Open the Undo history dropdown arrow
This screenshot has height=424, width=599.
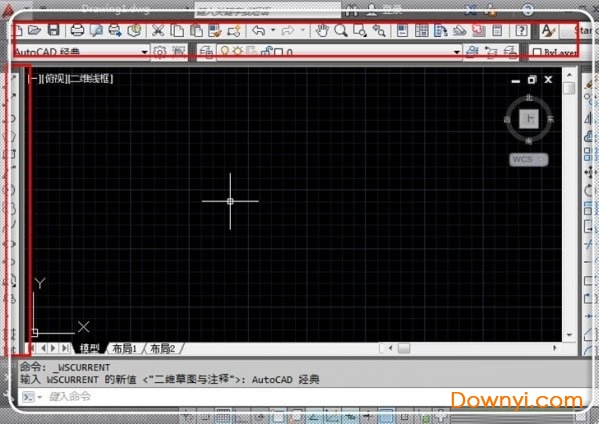click(x=273, y=30)
